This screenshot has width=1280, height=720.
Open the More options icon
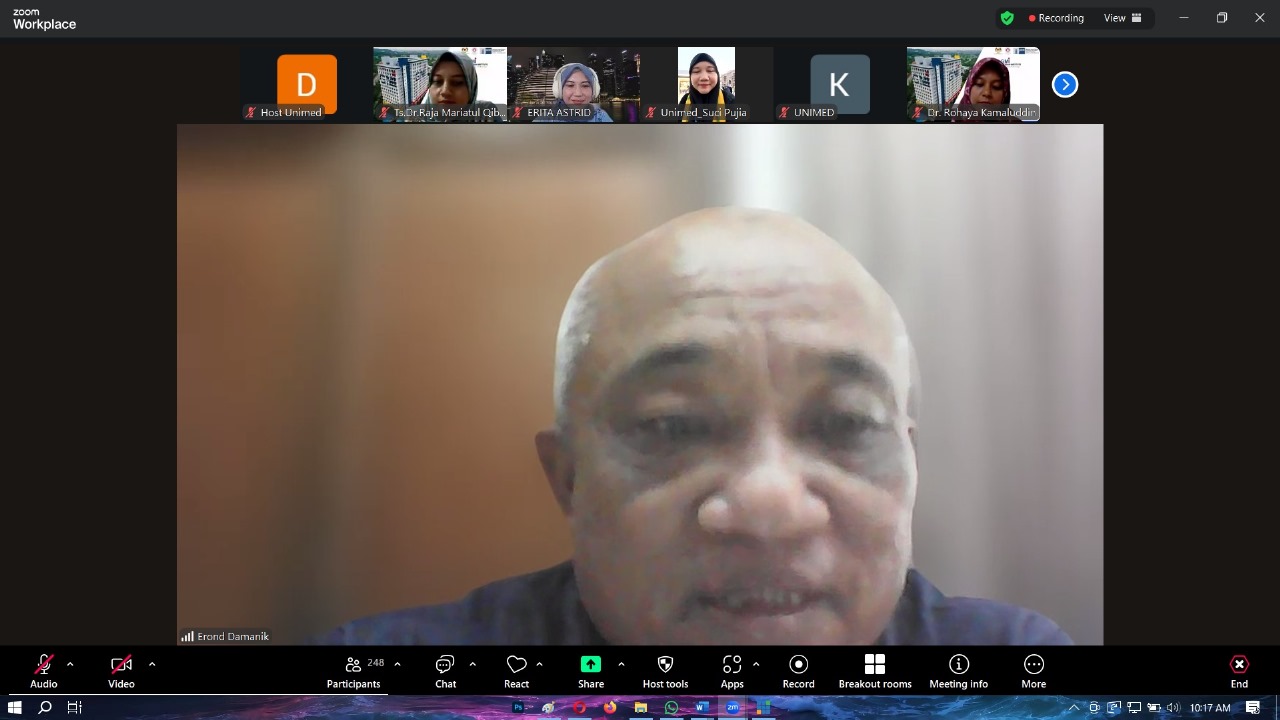tap(1033, 665)
